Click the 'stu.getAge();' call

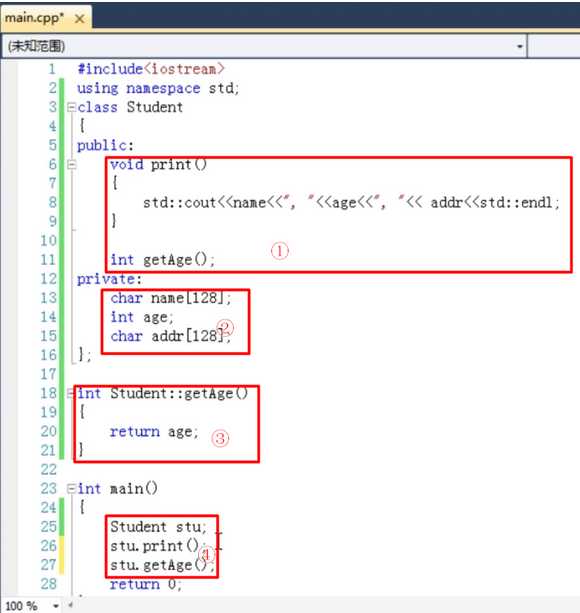tap(162, 565)
